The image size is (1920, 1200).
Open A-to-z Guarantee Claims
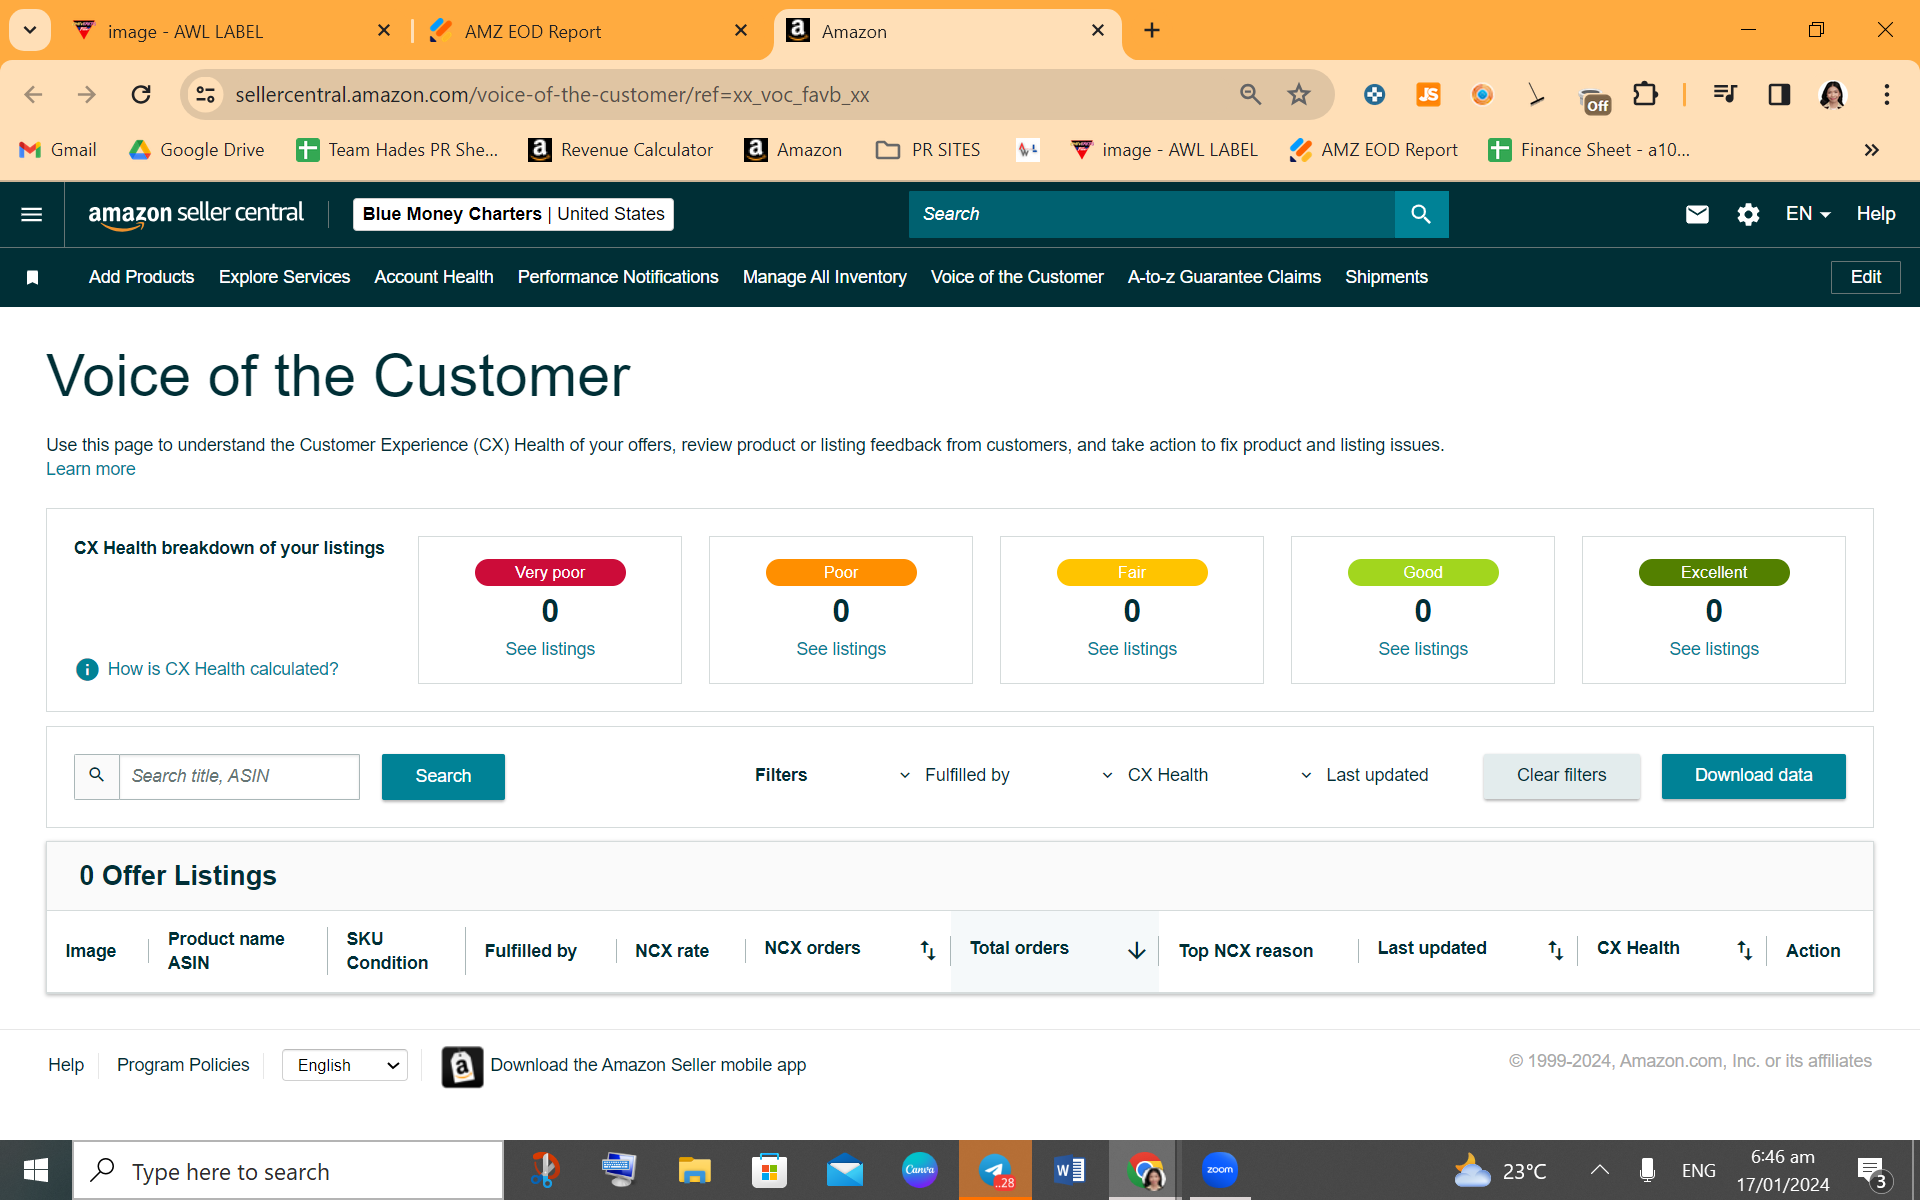[x=1224, y=277]
